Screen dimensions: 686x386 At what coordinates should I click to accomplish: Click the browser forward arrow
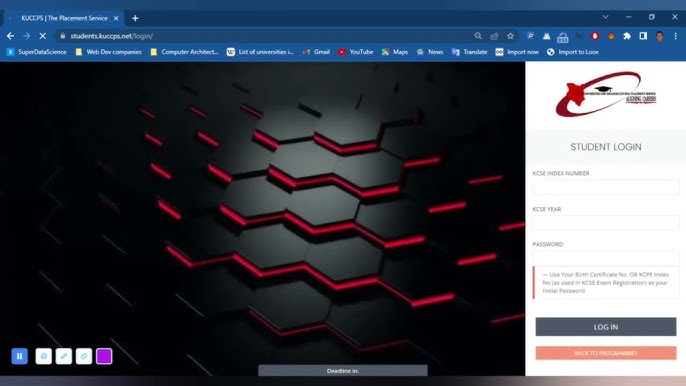(26, 36)
